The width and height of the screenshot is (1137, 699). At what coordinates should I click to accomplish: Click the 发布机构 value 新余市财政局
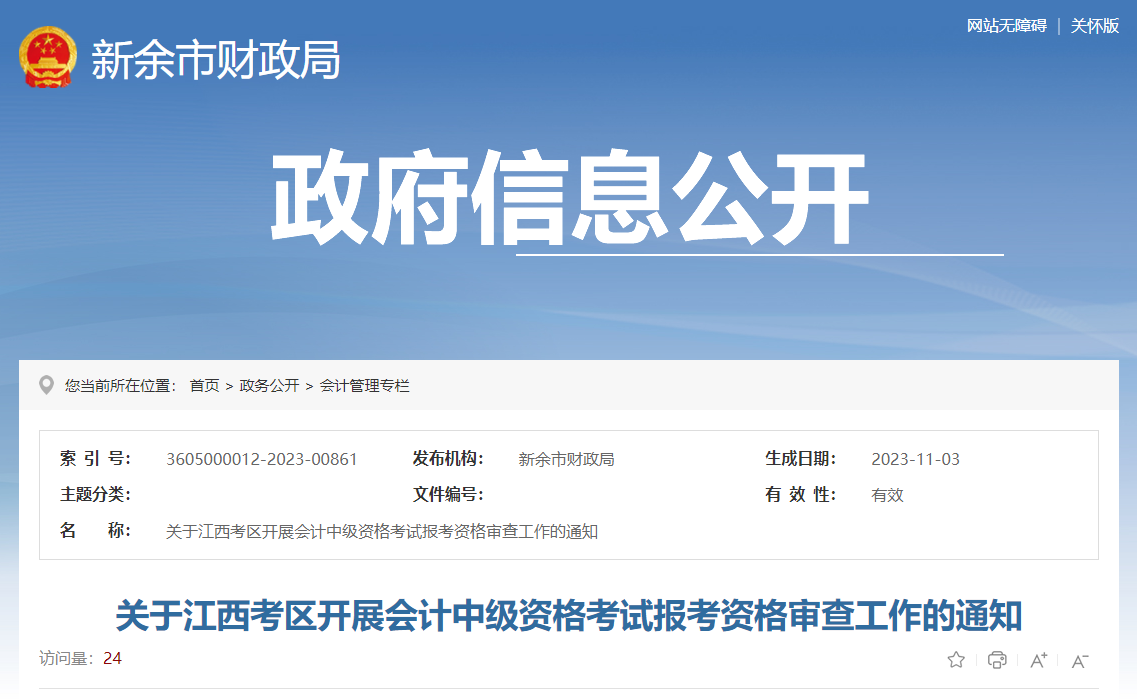(x=567, y=459)
